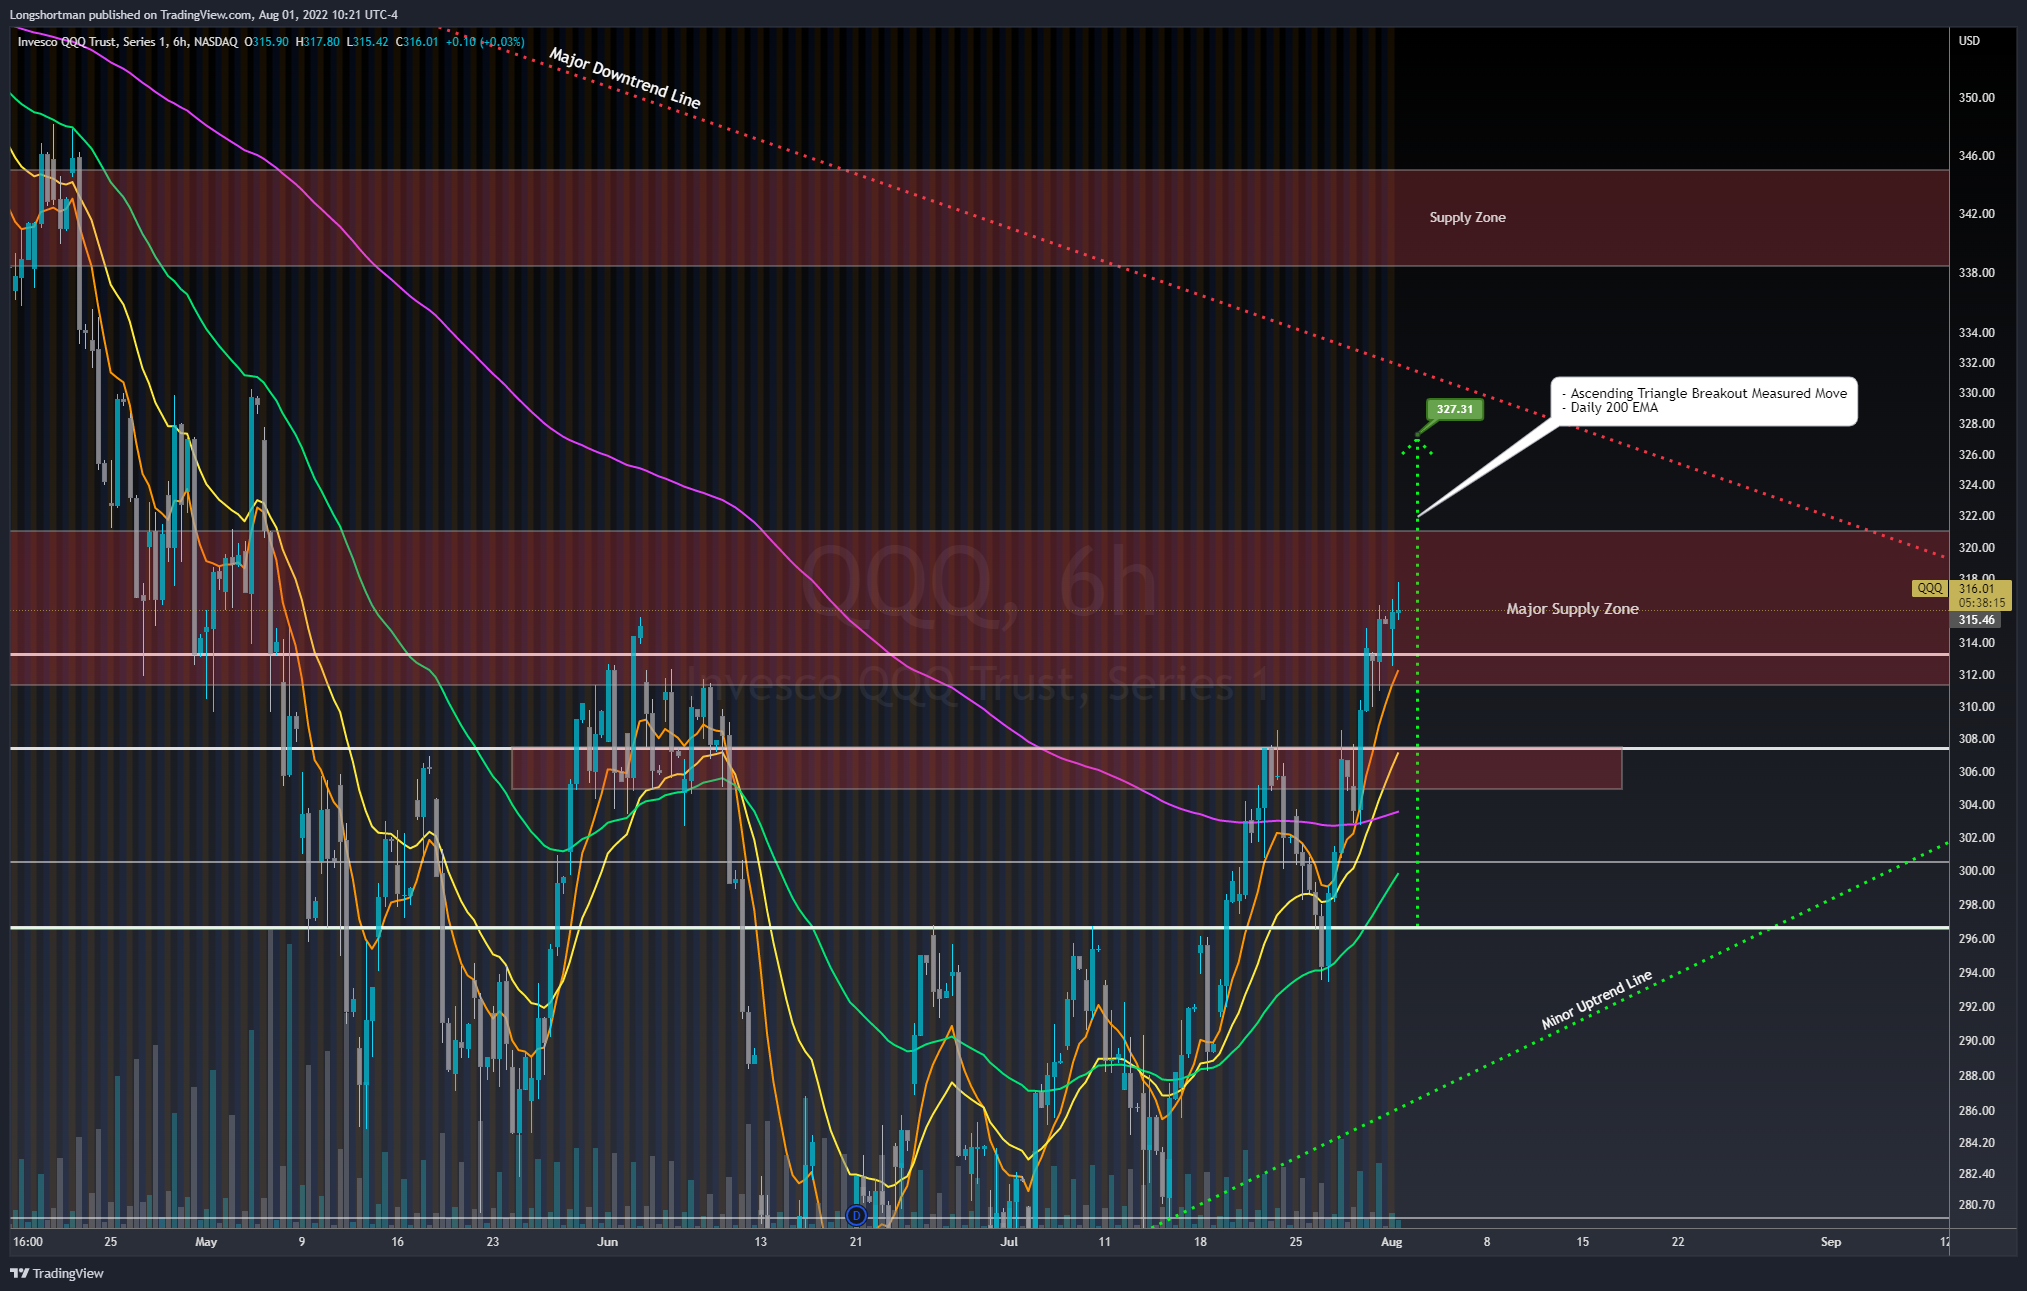Select the Major Downtrend Line label
2027x1291 pixels.
point(625,78)
